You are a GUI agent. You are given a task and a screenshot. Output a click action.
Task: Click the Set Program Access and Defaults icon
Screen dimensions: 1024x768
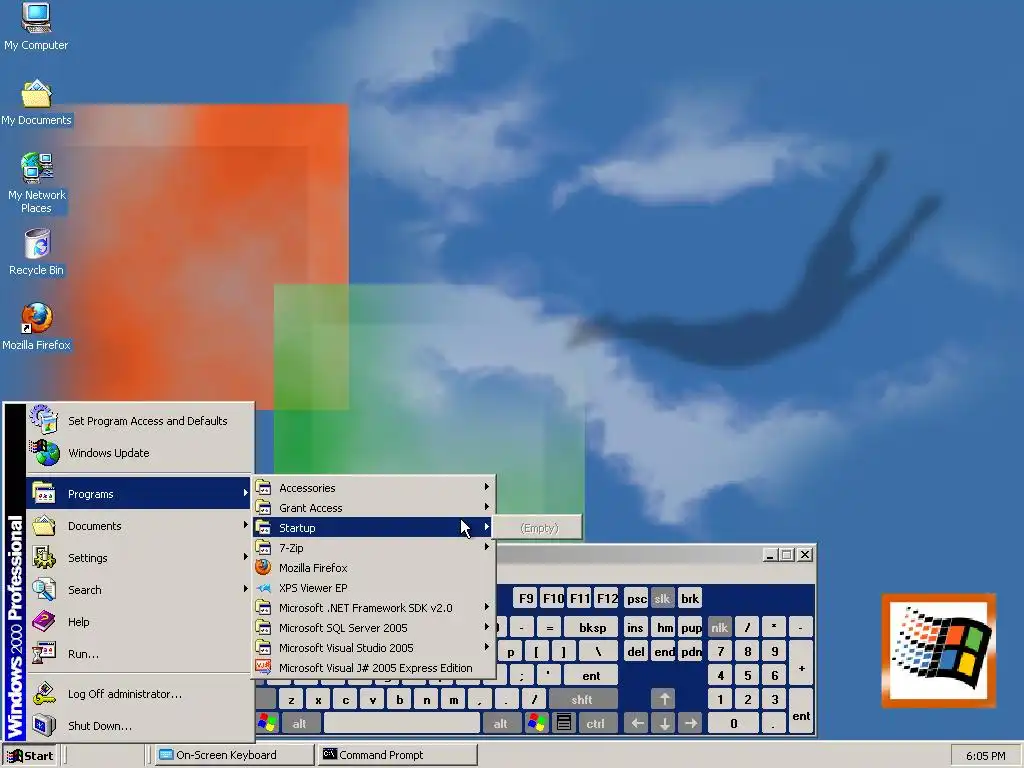44,420
